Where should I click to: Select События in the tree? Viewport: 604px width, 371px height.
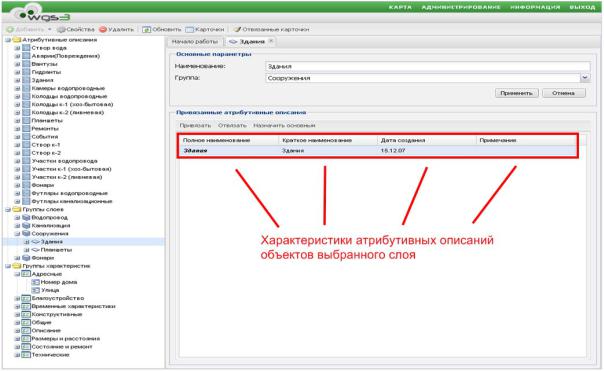[45, 137]
